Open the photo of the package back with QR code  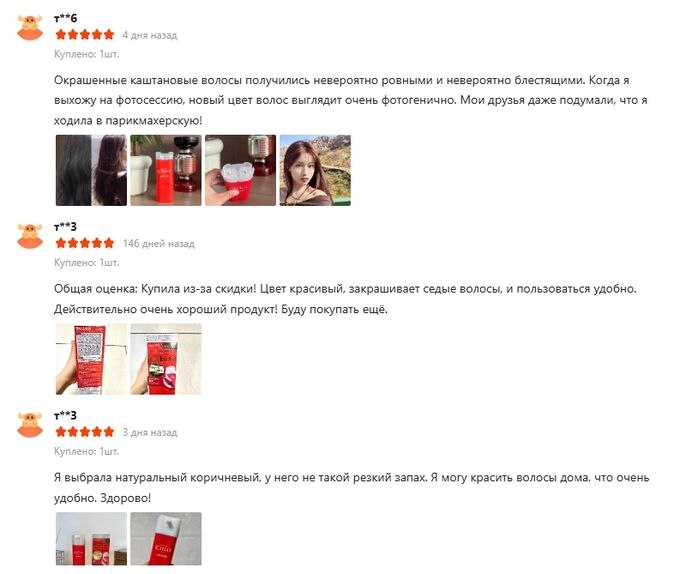[92, 359]
